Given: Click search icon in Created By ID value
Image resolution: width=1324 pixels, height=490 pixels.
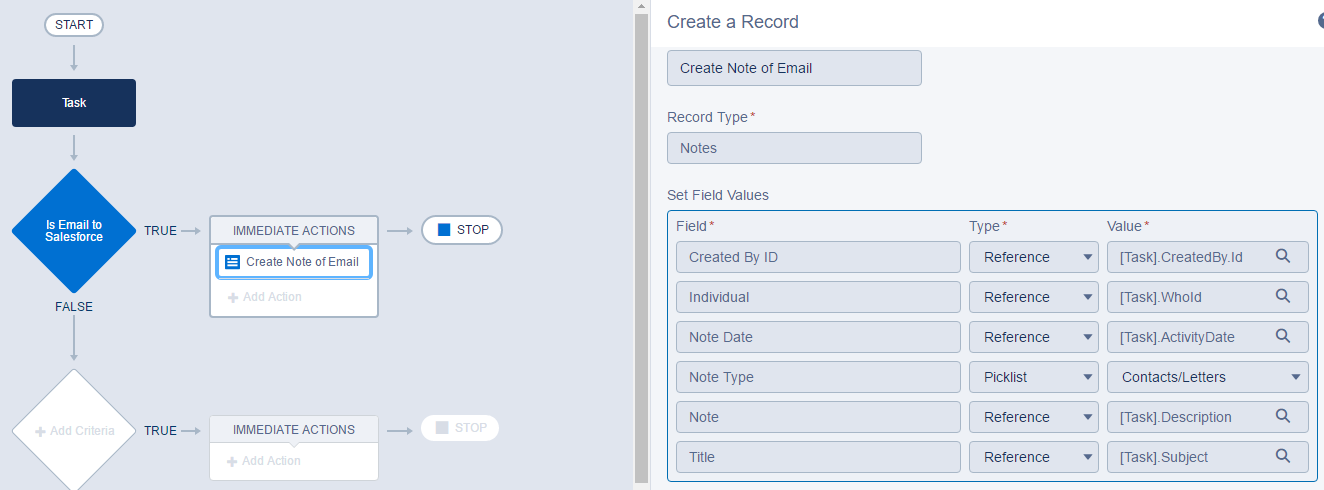Looking at the screenshot, I should click(1283, 257).
